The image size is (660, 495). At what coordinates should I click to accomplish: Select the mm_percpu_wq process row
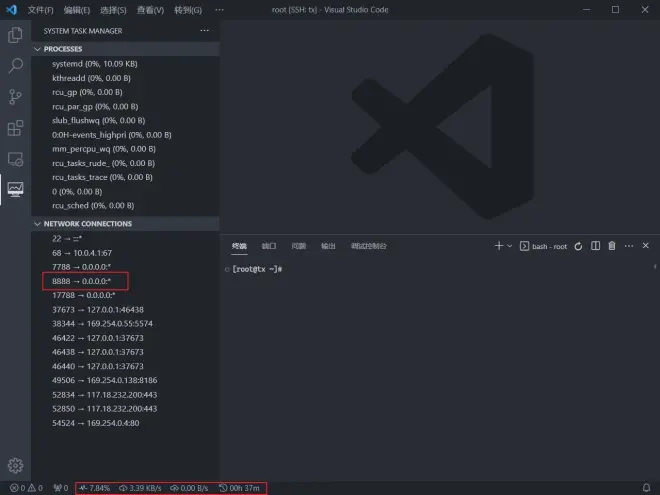[125, 149]
